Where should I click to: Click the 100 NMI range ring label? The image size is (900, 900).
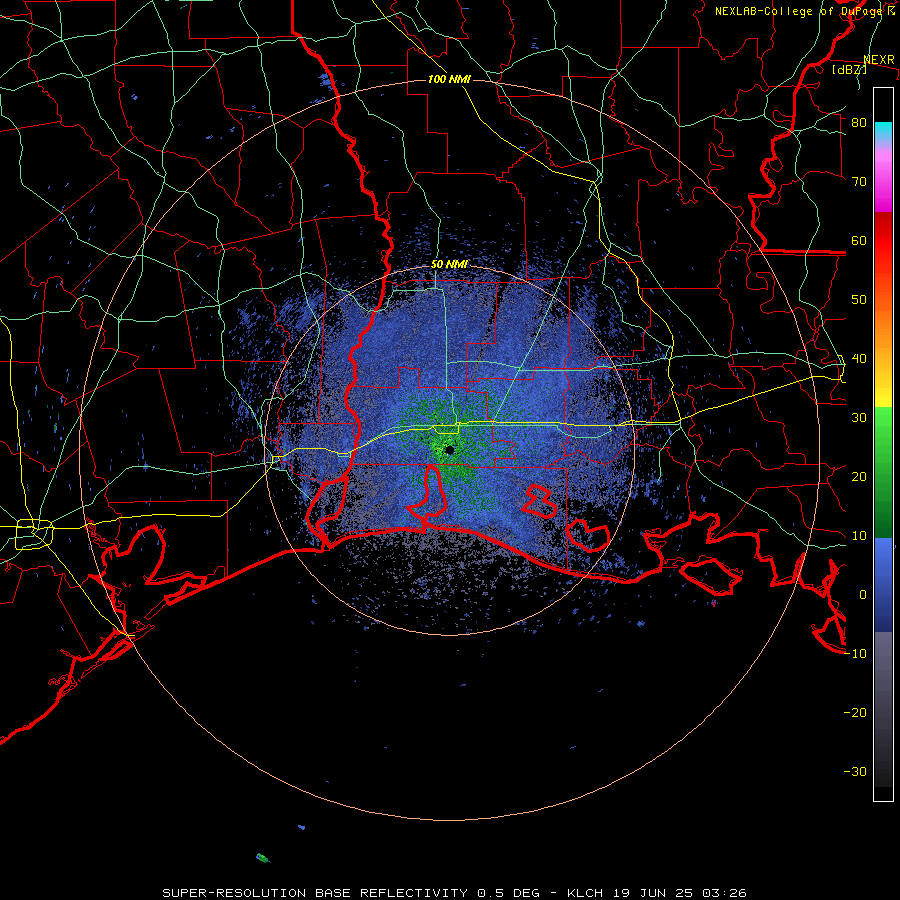pos(449,79)
